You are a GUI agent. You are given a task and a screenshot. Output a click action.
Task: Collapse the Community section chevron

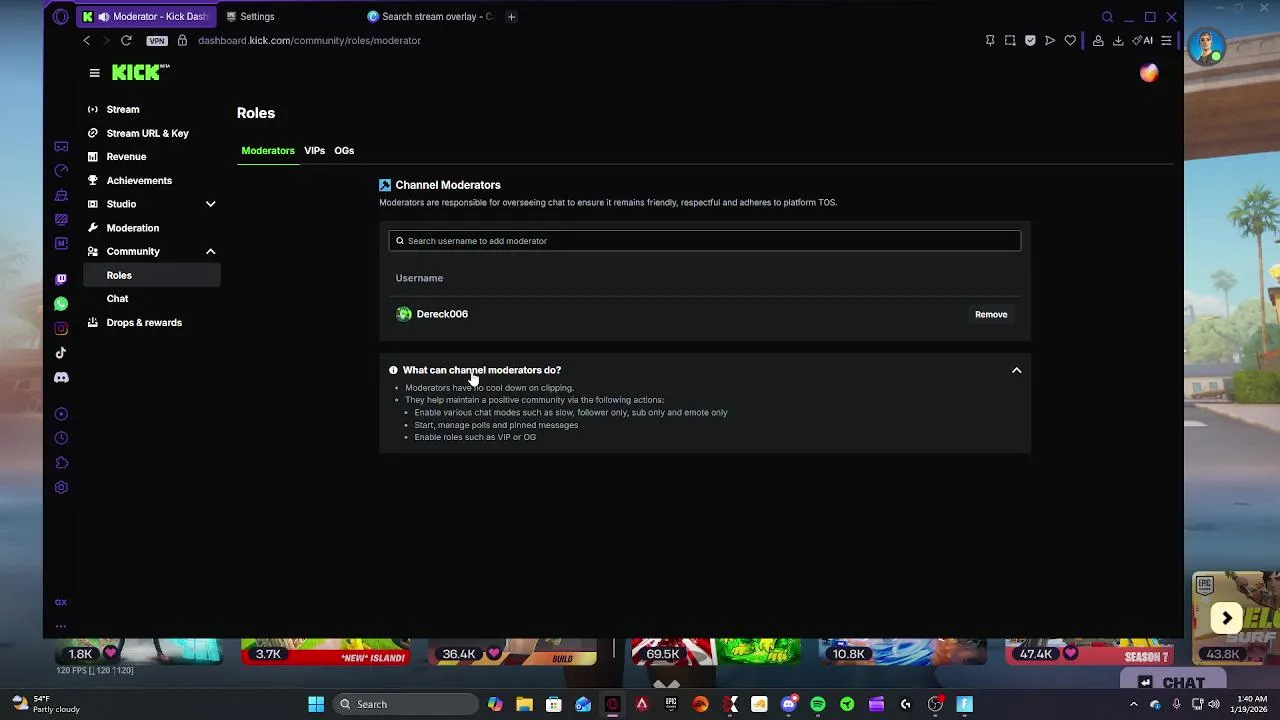click(210, 251)
